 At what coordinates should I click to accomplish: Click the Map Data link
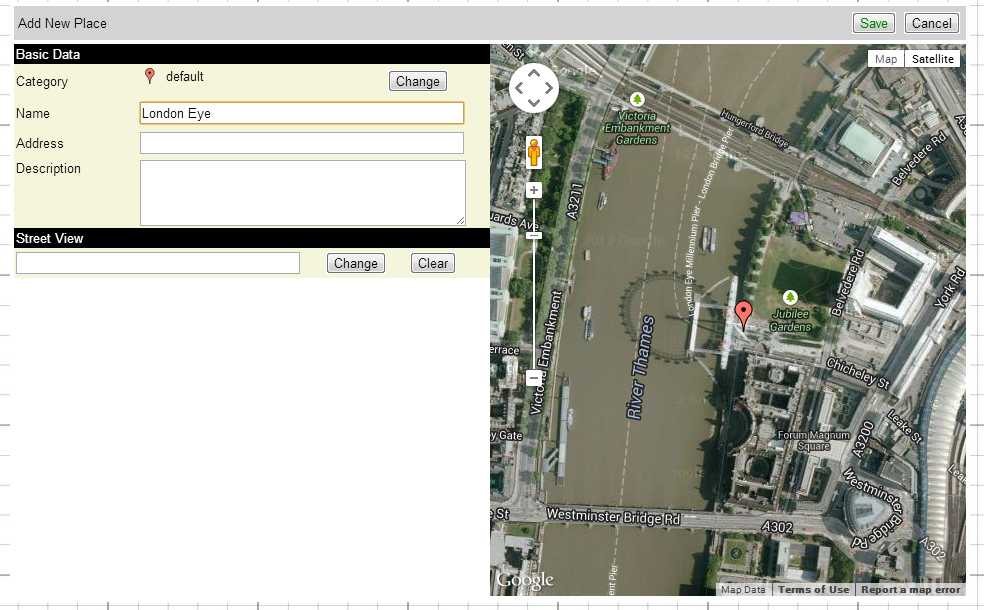coord(743,589)
